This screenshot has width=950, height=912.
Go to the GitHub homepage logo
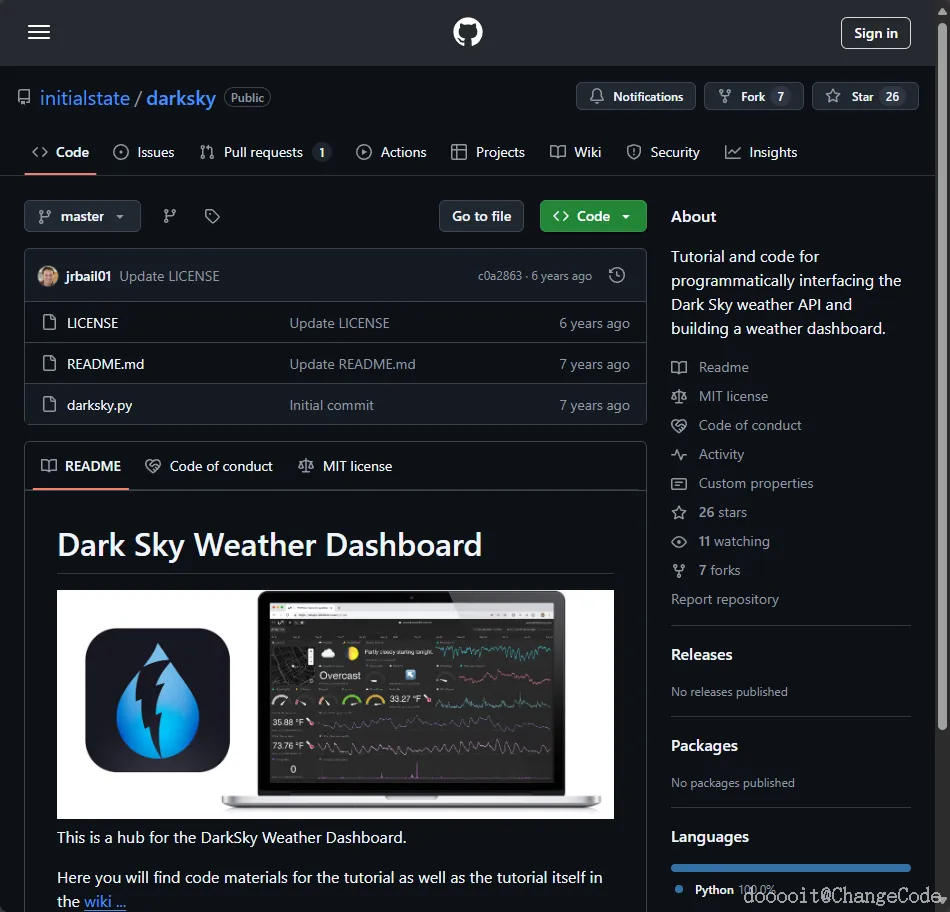coord(468,32)
